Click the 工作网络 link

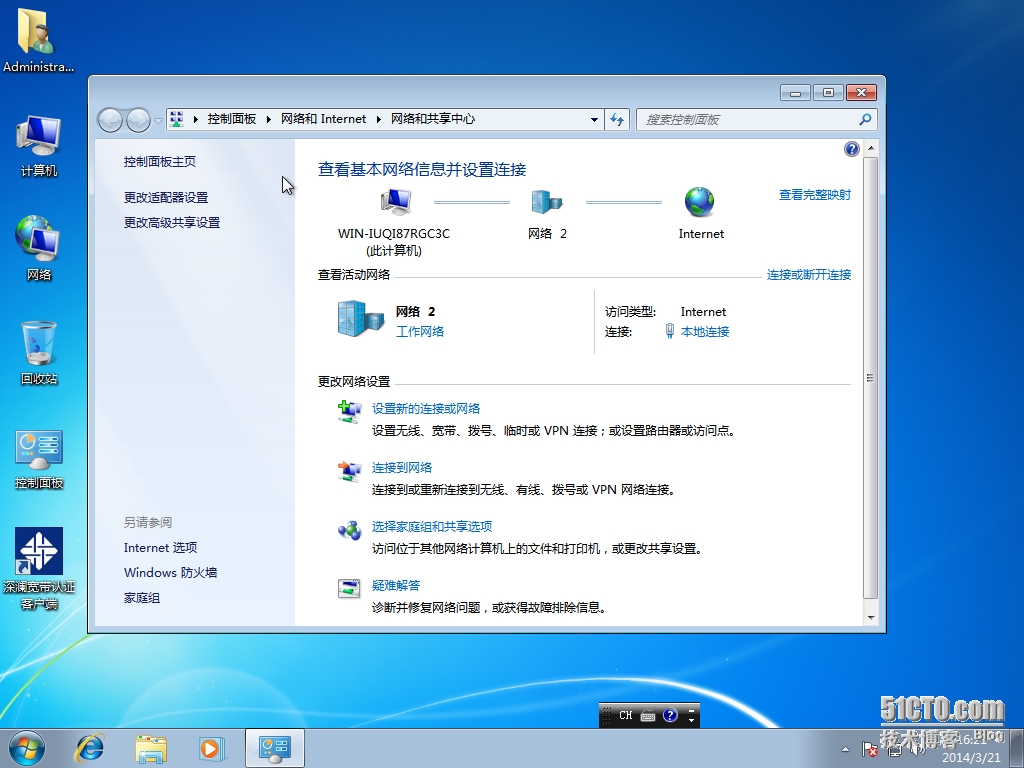click(420, 332)
